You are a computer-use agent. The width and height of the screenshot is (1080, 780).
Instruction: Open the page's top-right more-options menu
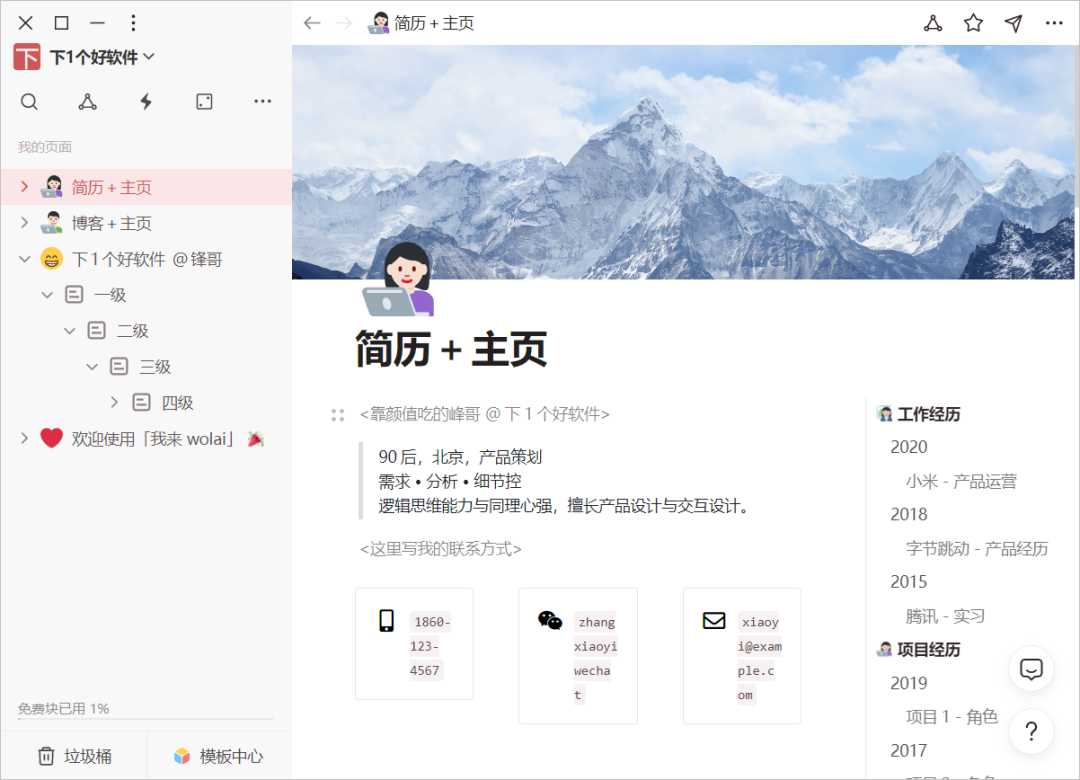1054,23
